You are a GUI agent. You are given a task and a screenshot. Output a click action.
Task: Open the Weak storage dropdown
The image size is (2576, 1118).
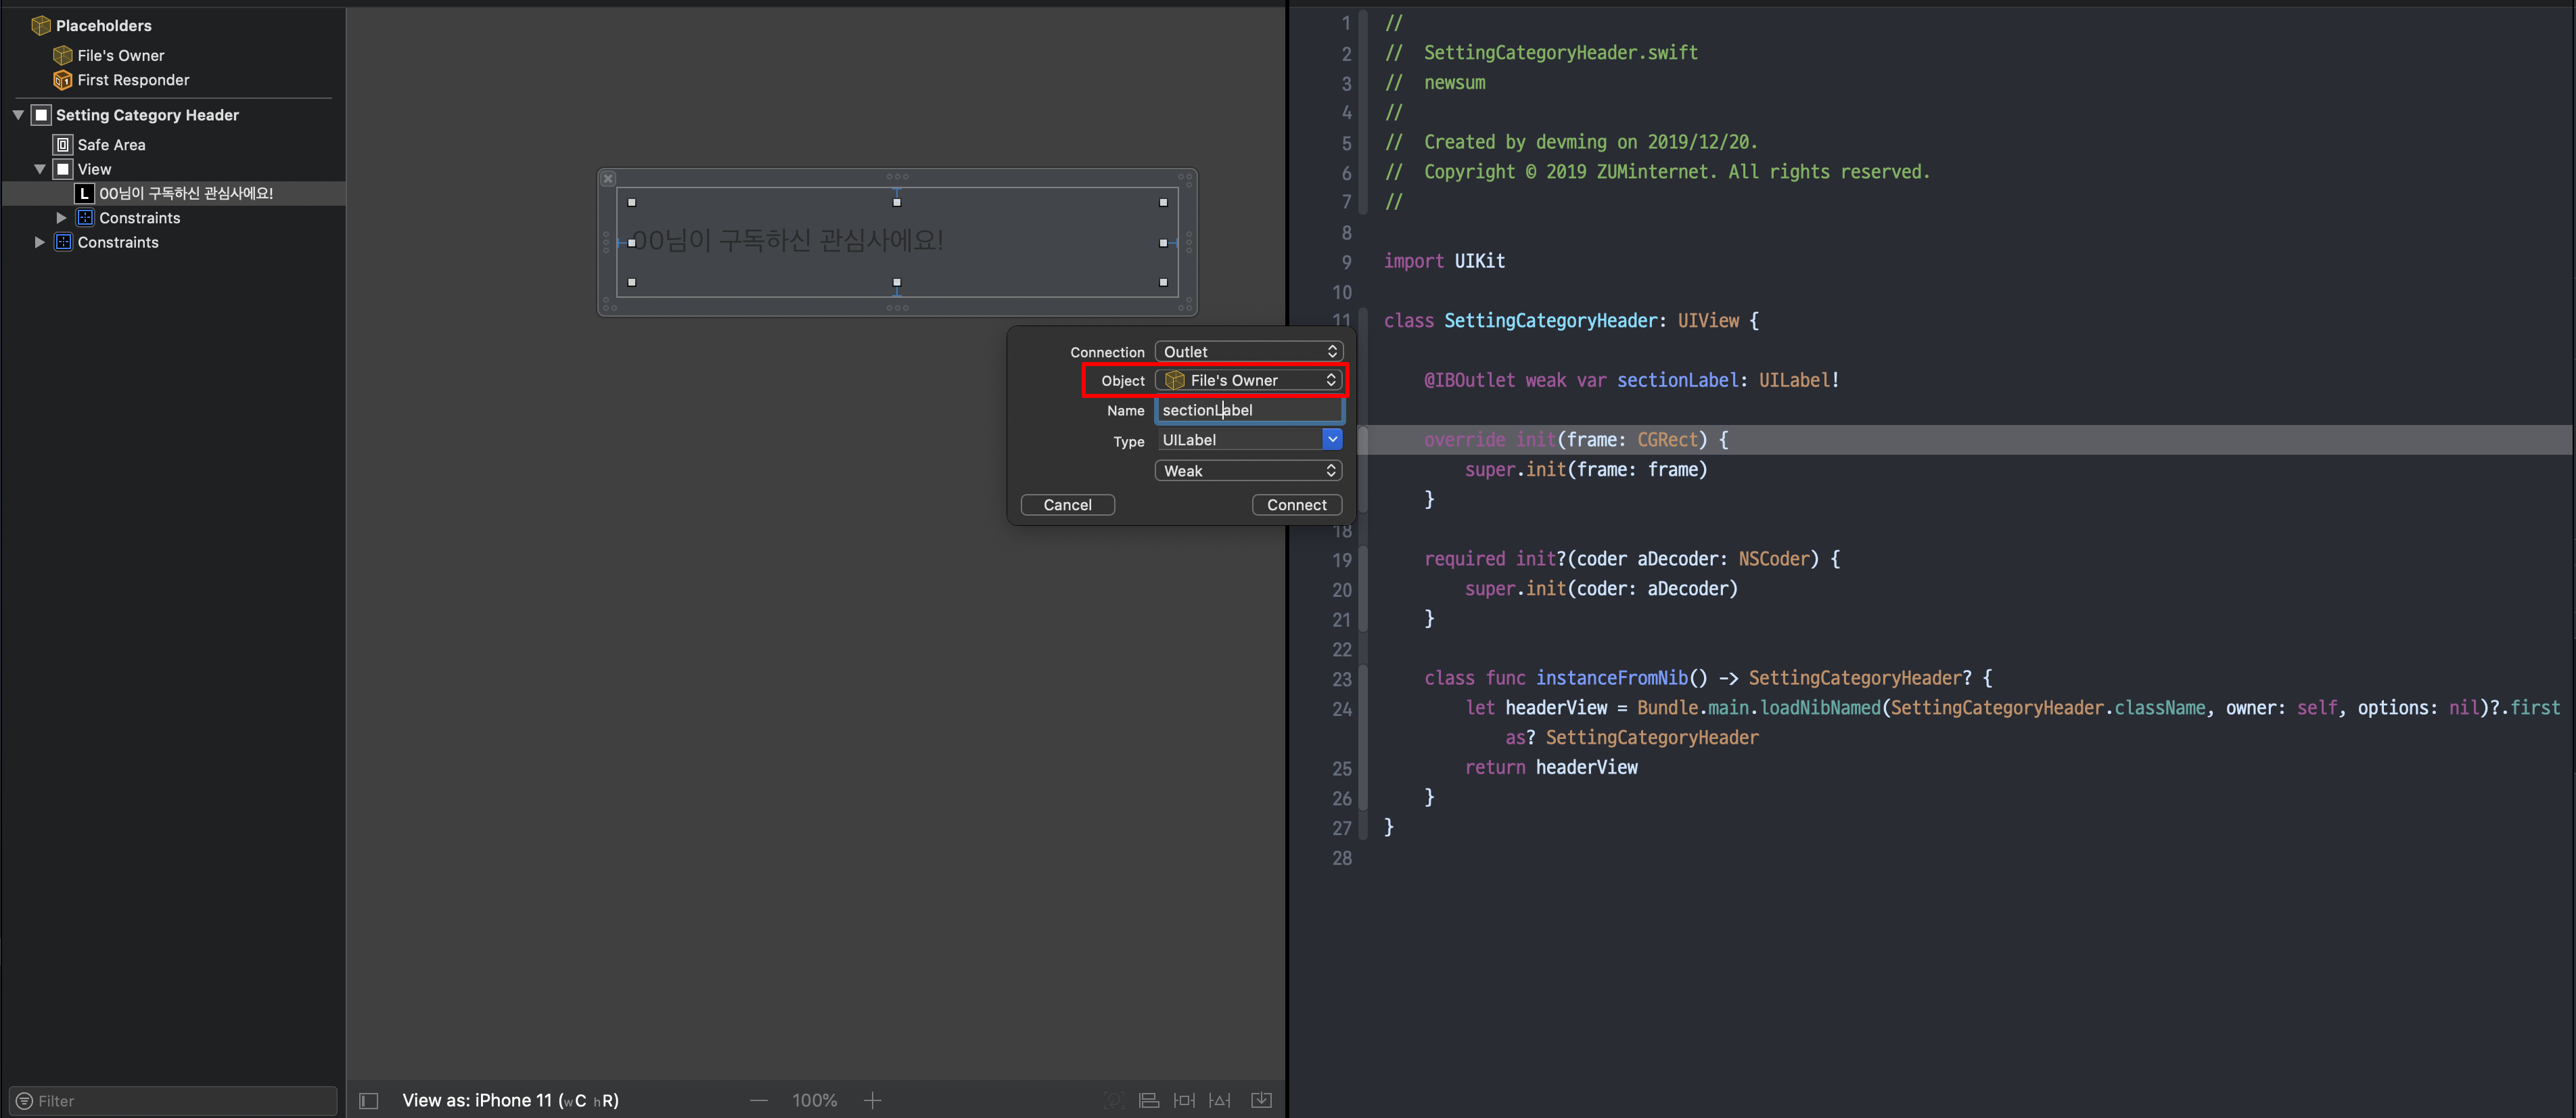1248,471
